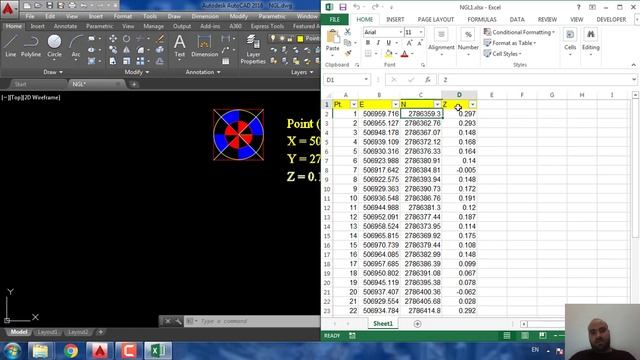Expand the Draw panel in AutoCAD

click(x=53, y=72)
